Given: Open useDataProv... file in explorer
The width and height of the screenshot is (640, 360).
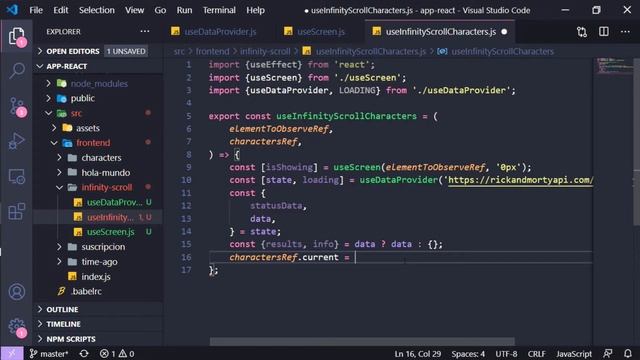Looking at the screenshot, I should tap(114, 202).
